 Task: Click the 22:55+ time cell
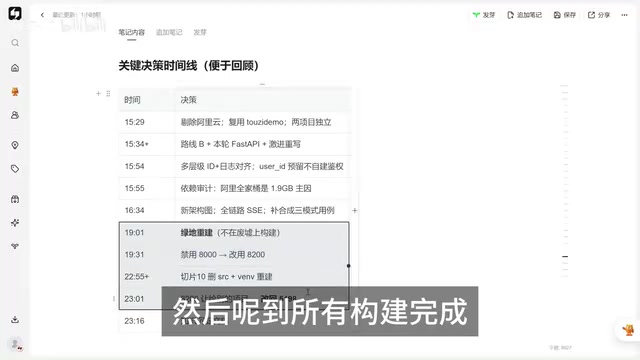click(x=147, y=277)
